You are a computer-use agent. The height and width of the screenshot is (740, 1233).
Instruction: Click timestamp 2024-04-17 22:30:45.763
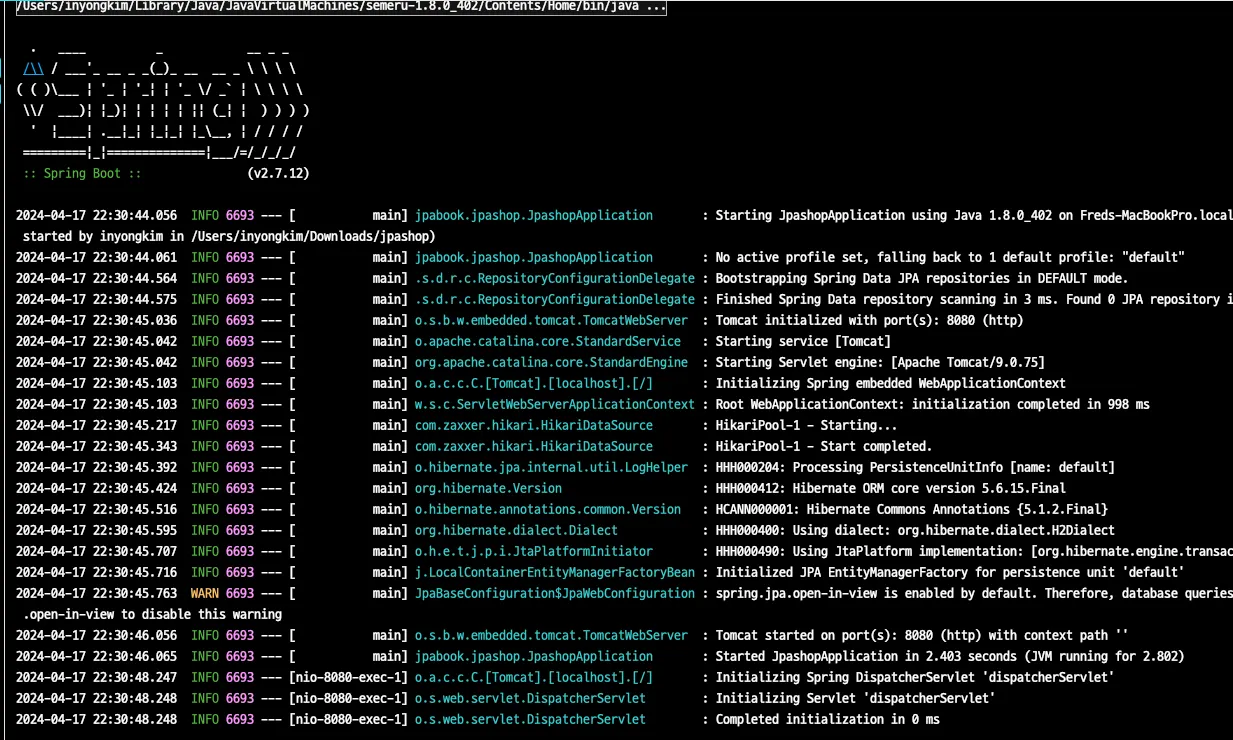(x=96, y=593)
